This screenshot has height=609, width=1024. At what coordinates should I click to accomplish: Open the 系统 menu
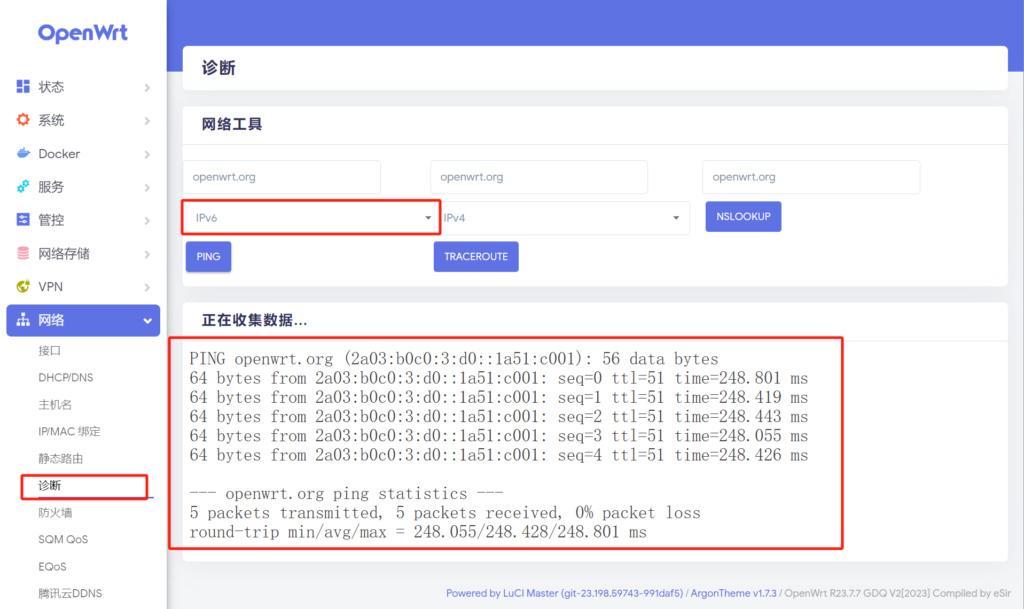click(x=83, y=120)
